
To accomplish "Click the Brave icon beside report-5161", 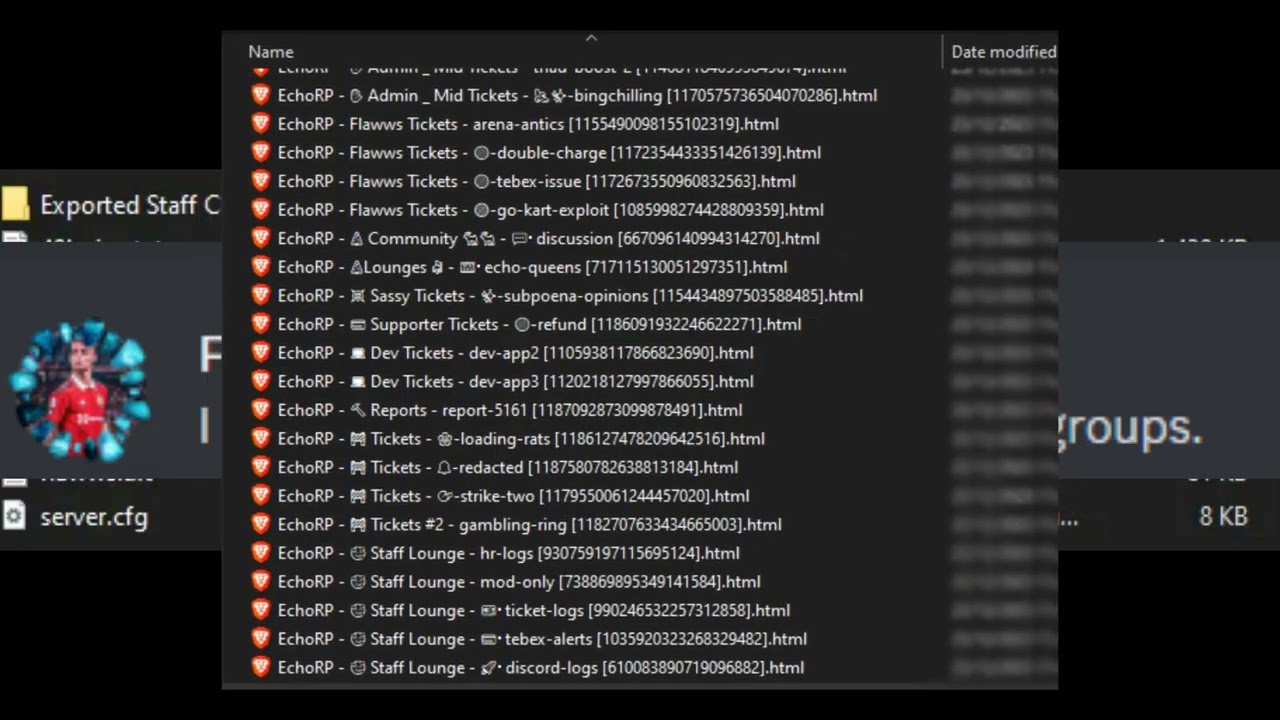I will click(260, 409).
